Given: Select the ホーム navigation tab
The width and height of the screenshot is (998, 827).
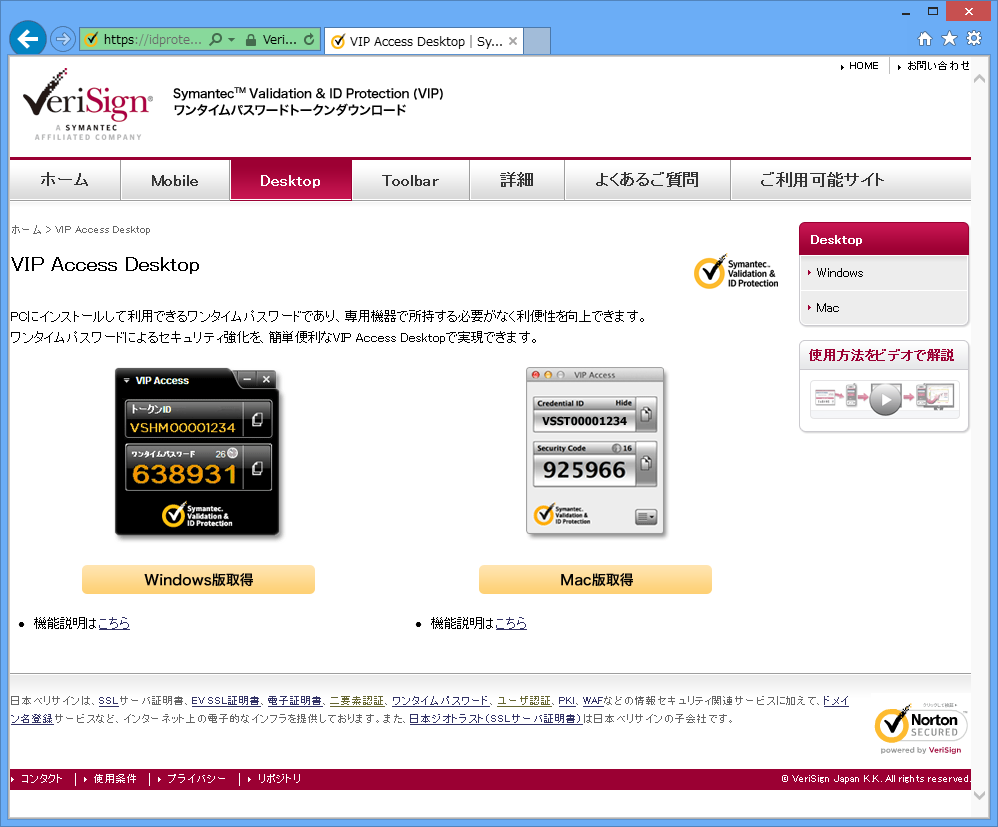Looking at the screenshot, I should pyautogui.click(x=65, y=180).
